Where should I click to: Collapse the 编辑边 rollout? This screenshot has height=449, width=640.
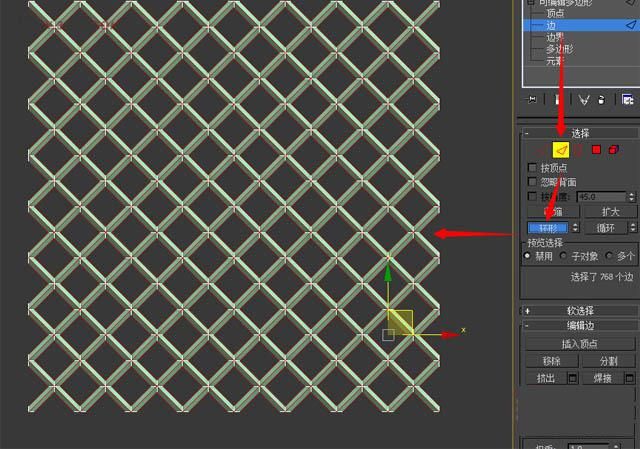[580, 326]
